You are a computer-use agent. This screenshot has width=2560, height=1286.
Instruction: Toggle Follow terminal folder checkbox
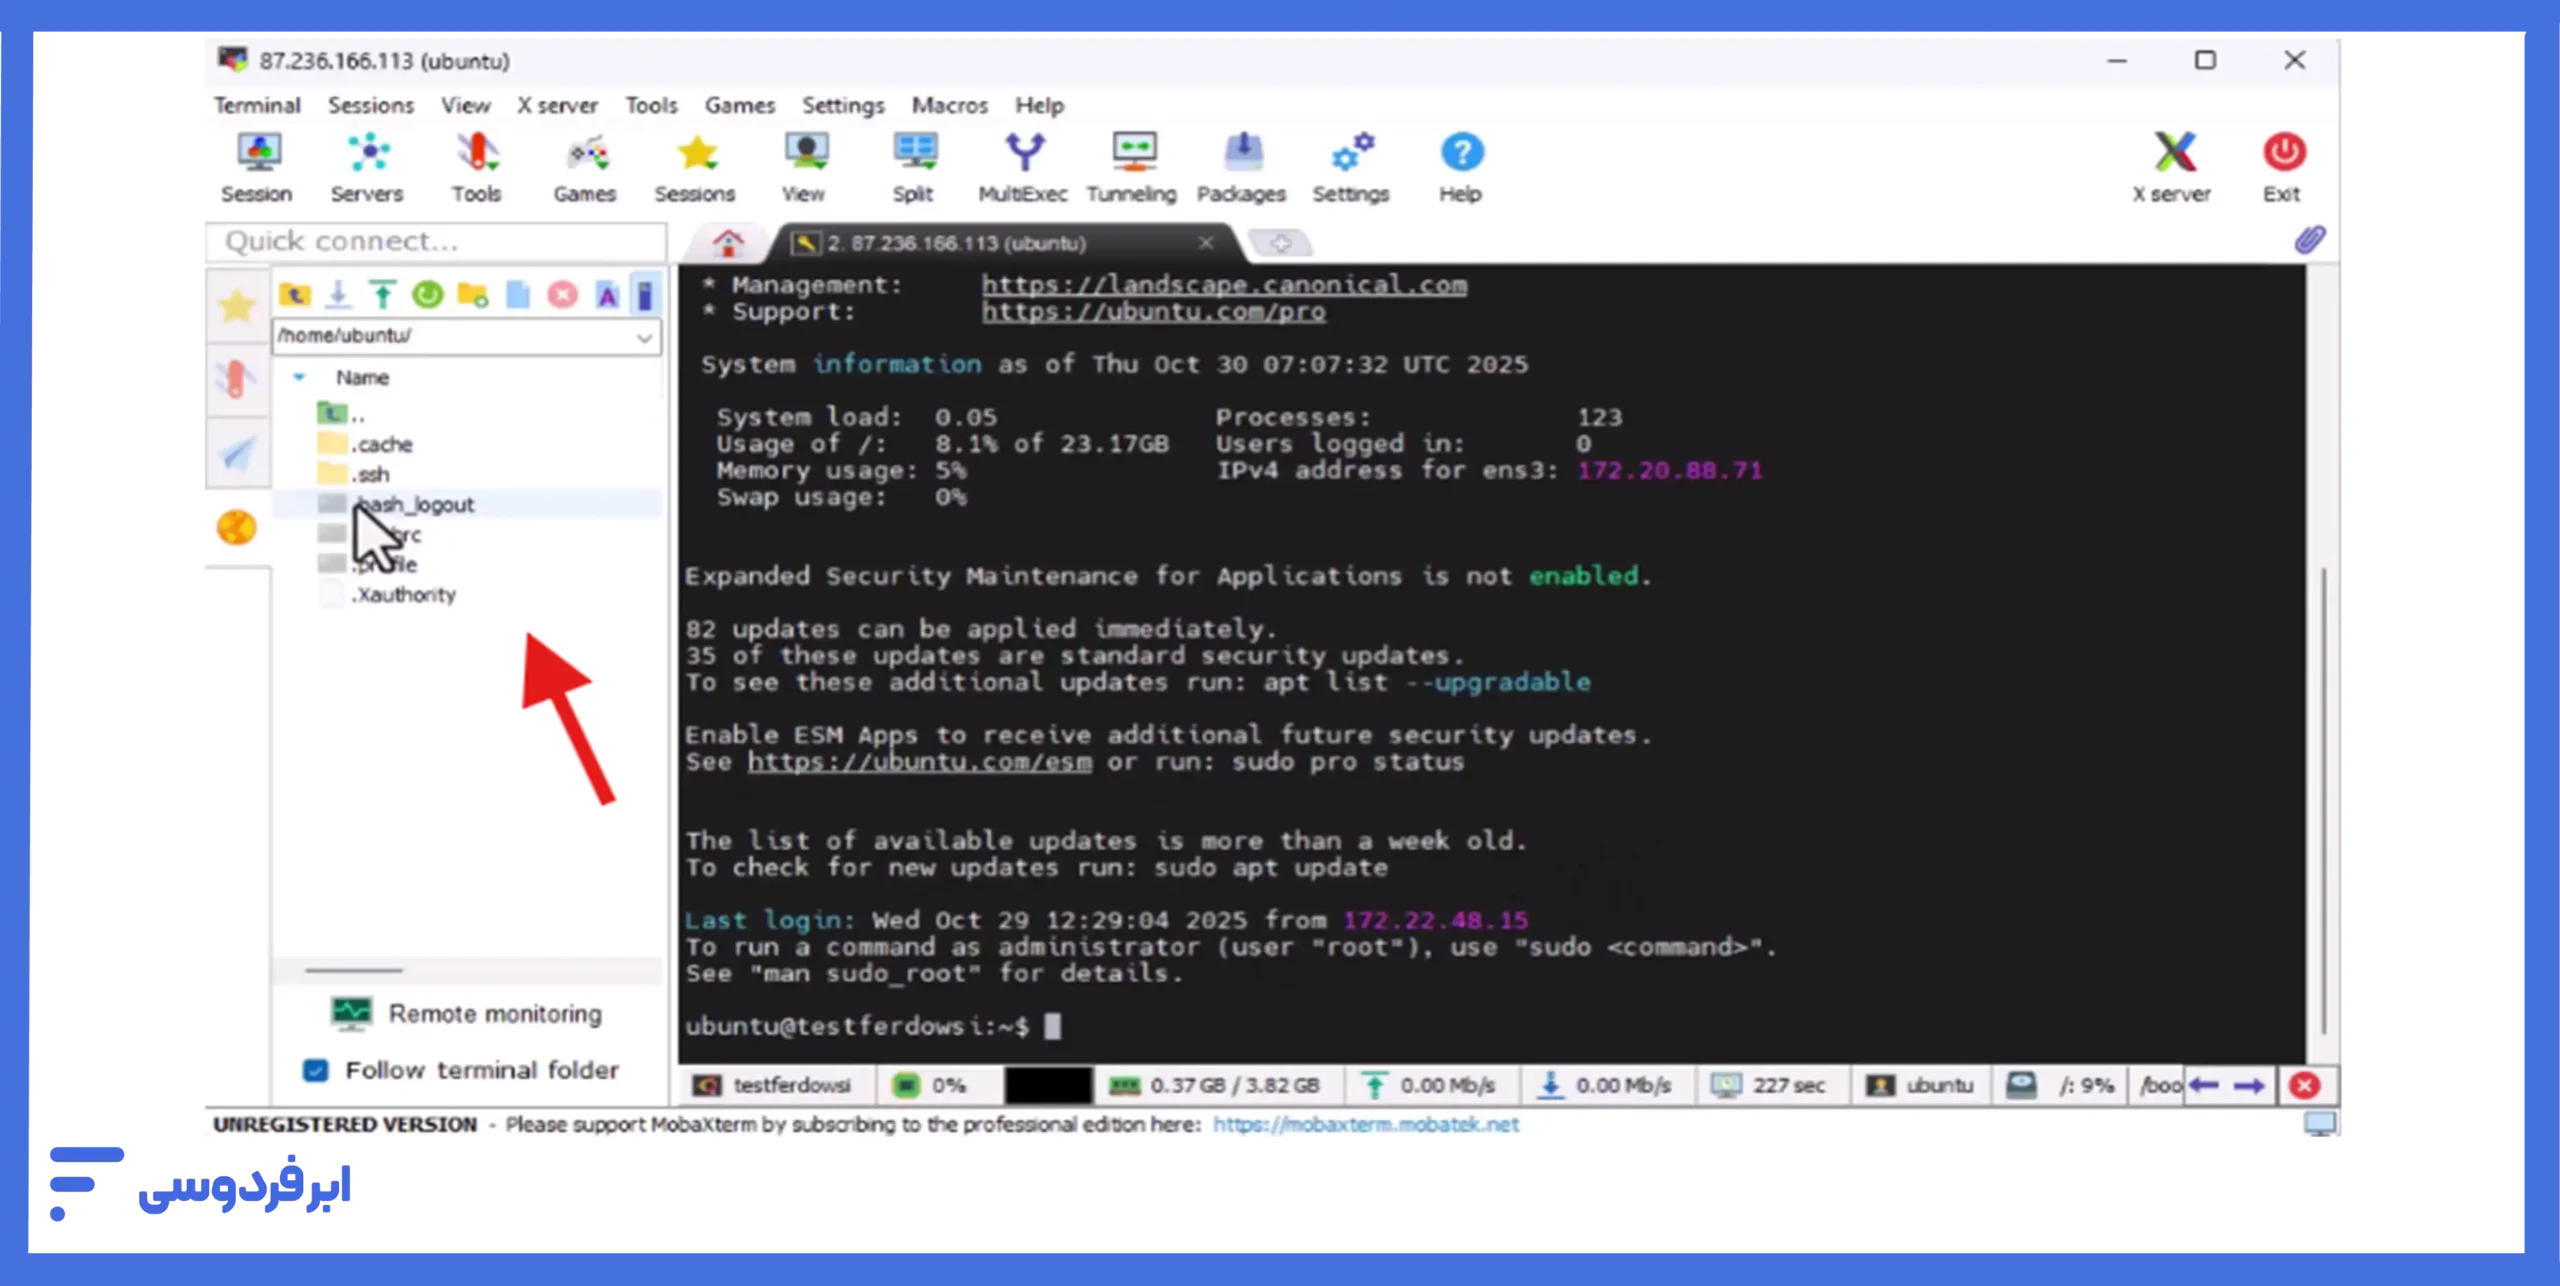(316, 1070)
